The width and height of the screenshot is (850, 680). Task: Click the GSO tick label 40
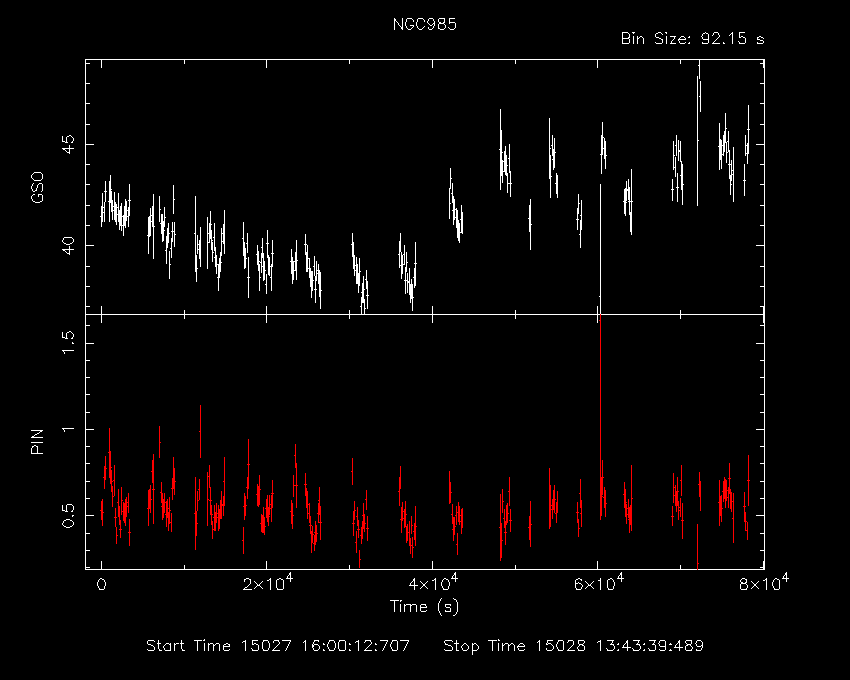[x=68, y=245]
